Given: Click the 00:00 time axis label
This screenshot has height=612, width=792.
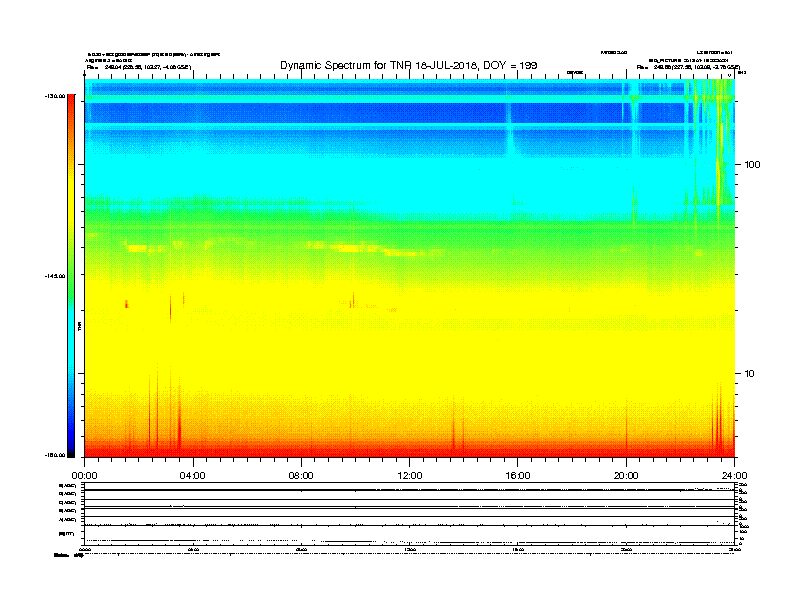Looking at the screenshot, I should 84,476.
